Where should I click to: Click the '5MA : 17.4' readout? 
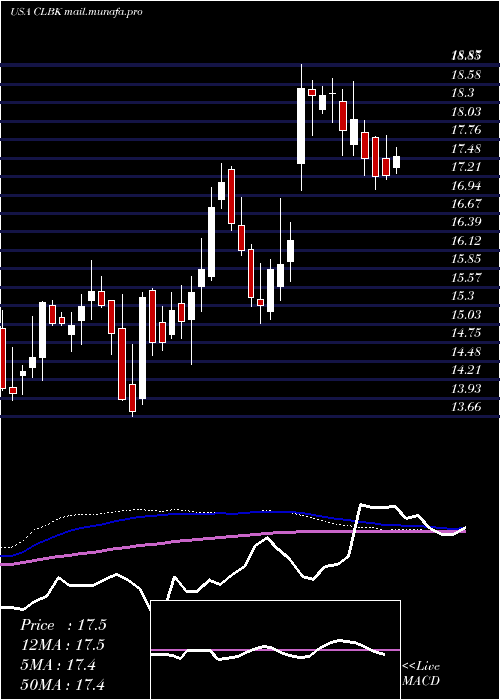coord(58,666)
